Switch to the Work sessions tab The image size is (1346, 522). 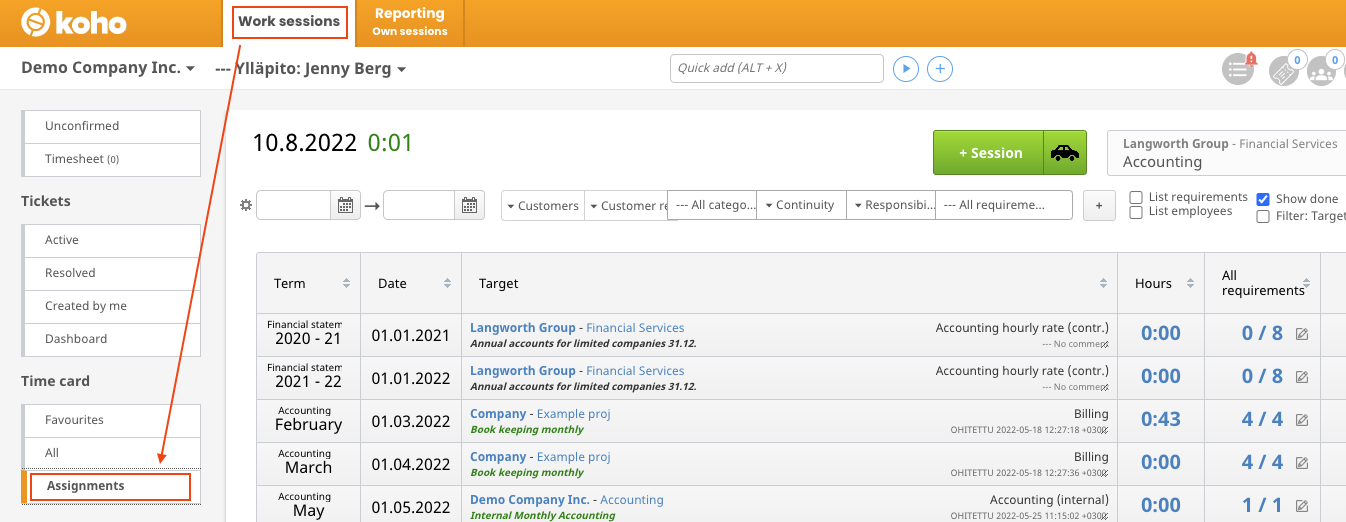289,21
